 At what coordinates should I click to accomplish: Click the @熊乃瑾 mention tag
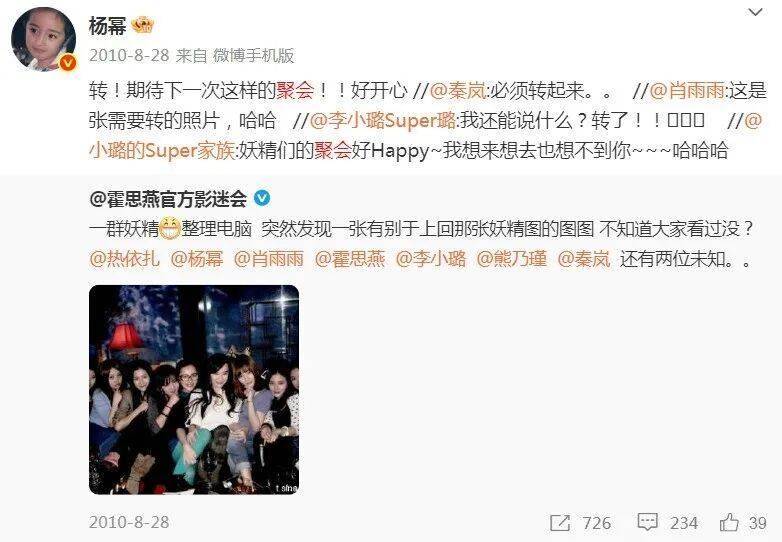[511, 259]
